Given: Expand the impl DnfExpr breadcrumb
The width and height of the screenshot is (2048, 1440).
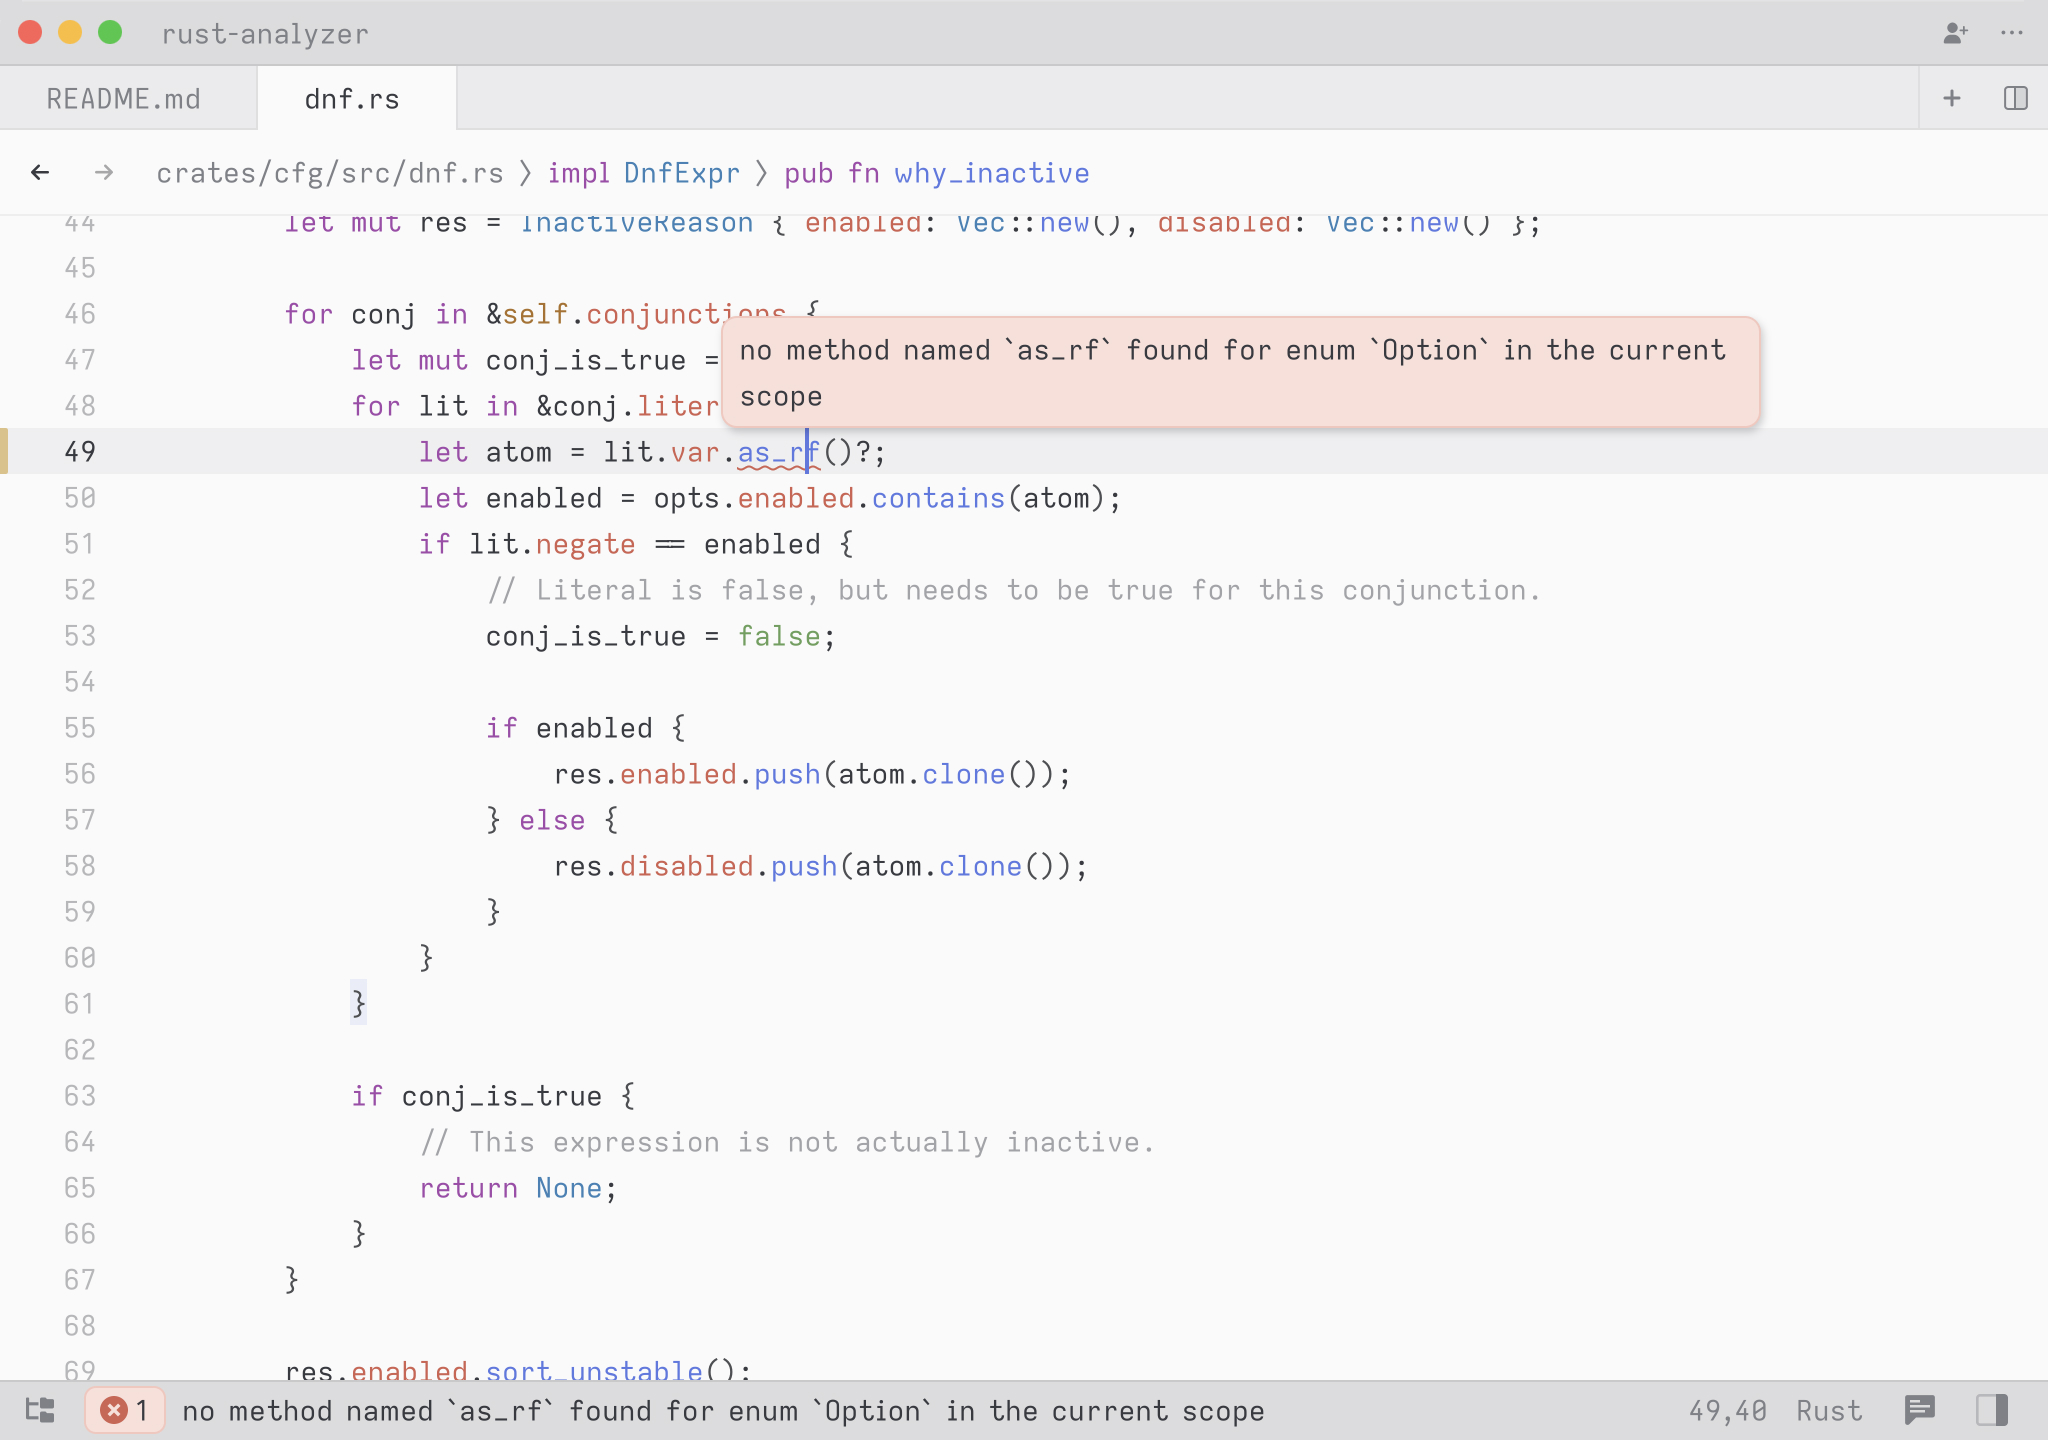Looking at the screenshot, I should coord(643,173).
